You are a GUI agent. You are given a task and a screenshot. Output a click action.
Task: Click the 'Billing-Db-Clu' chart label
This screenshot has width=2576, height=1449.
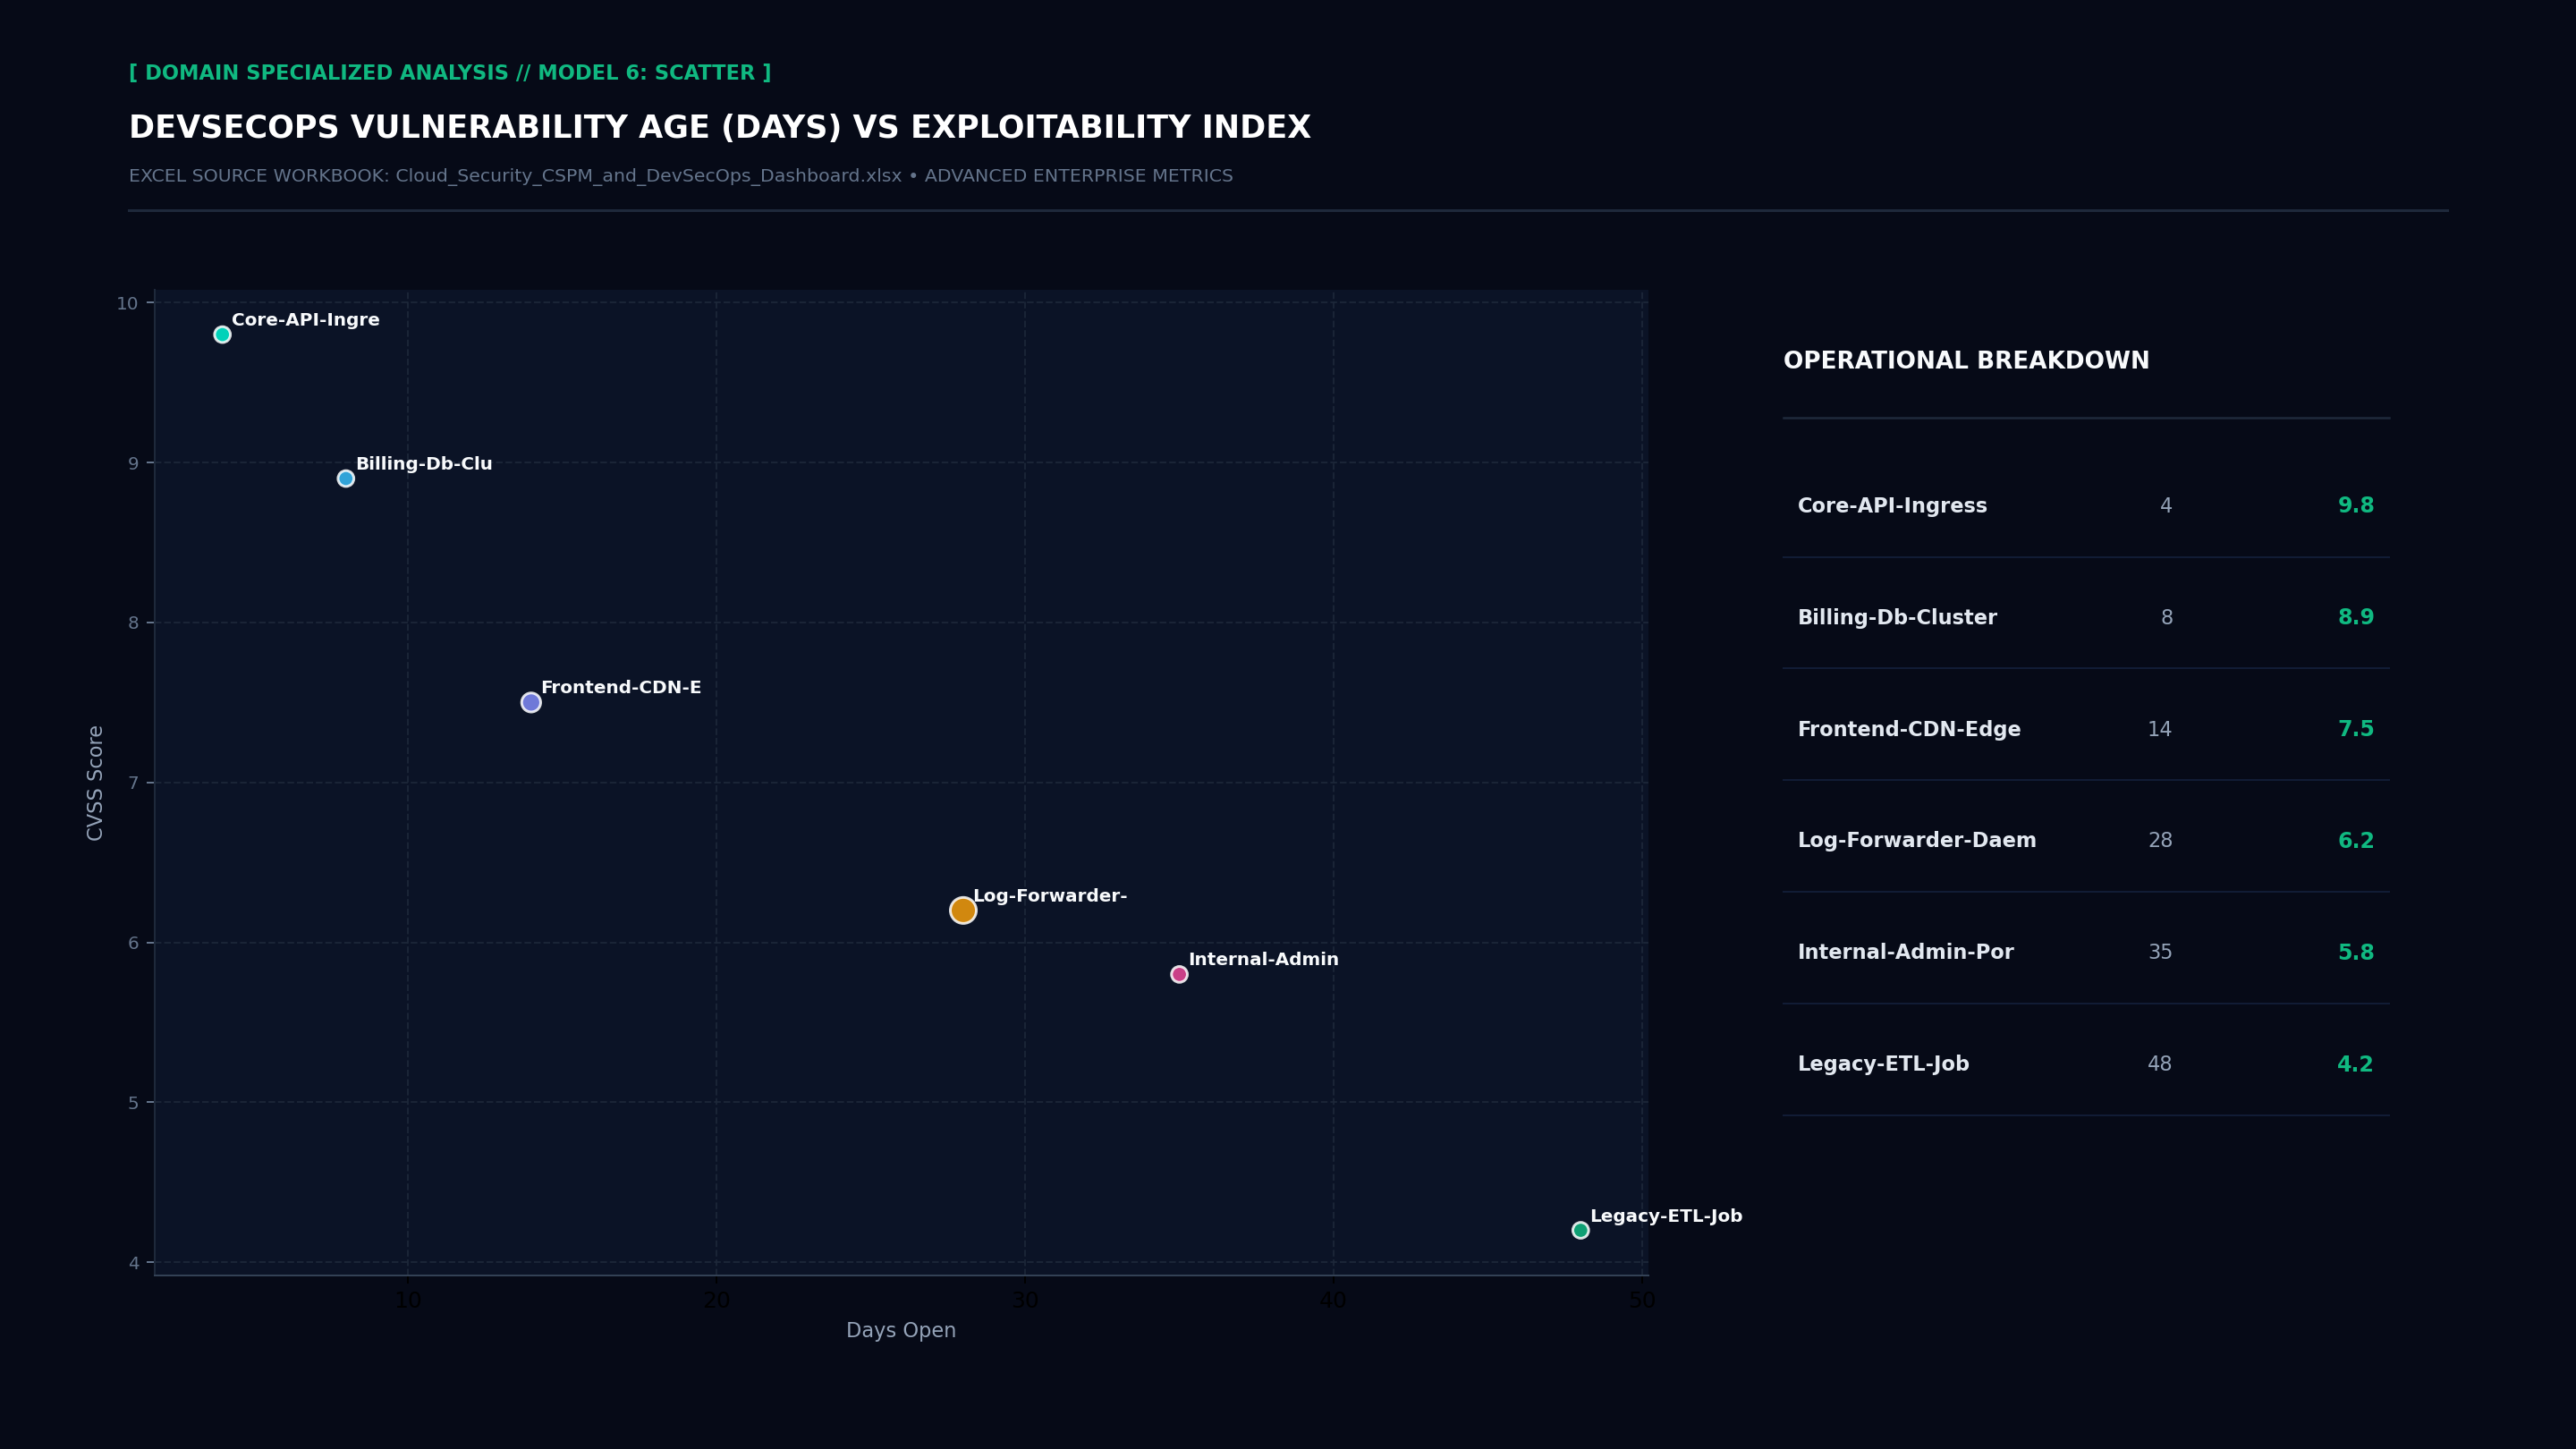(x=424, y=464)
